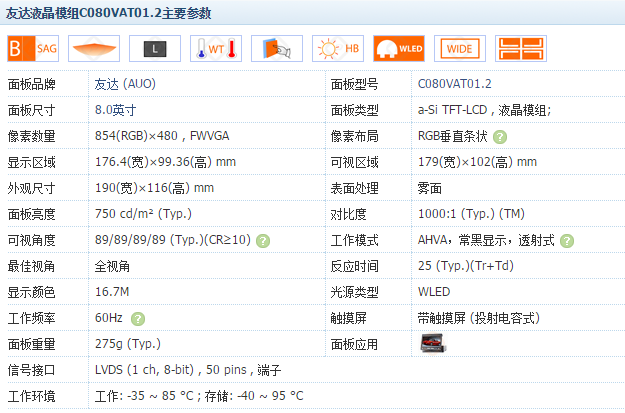Click the 工作: -35 ~ 85 °C environment value
The image size is (625, 413).
coord(199,396)
